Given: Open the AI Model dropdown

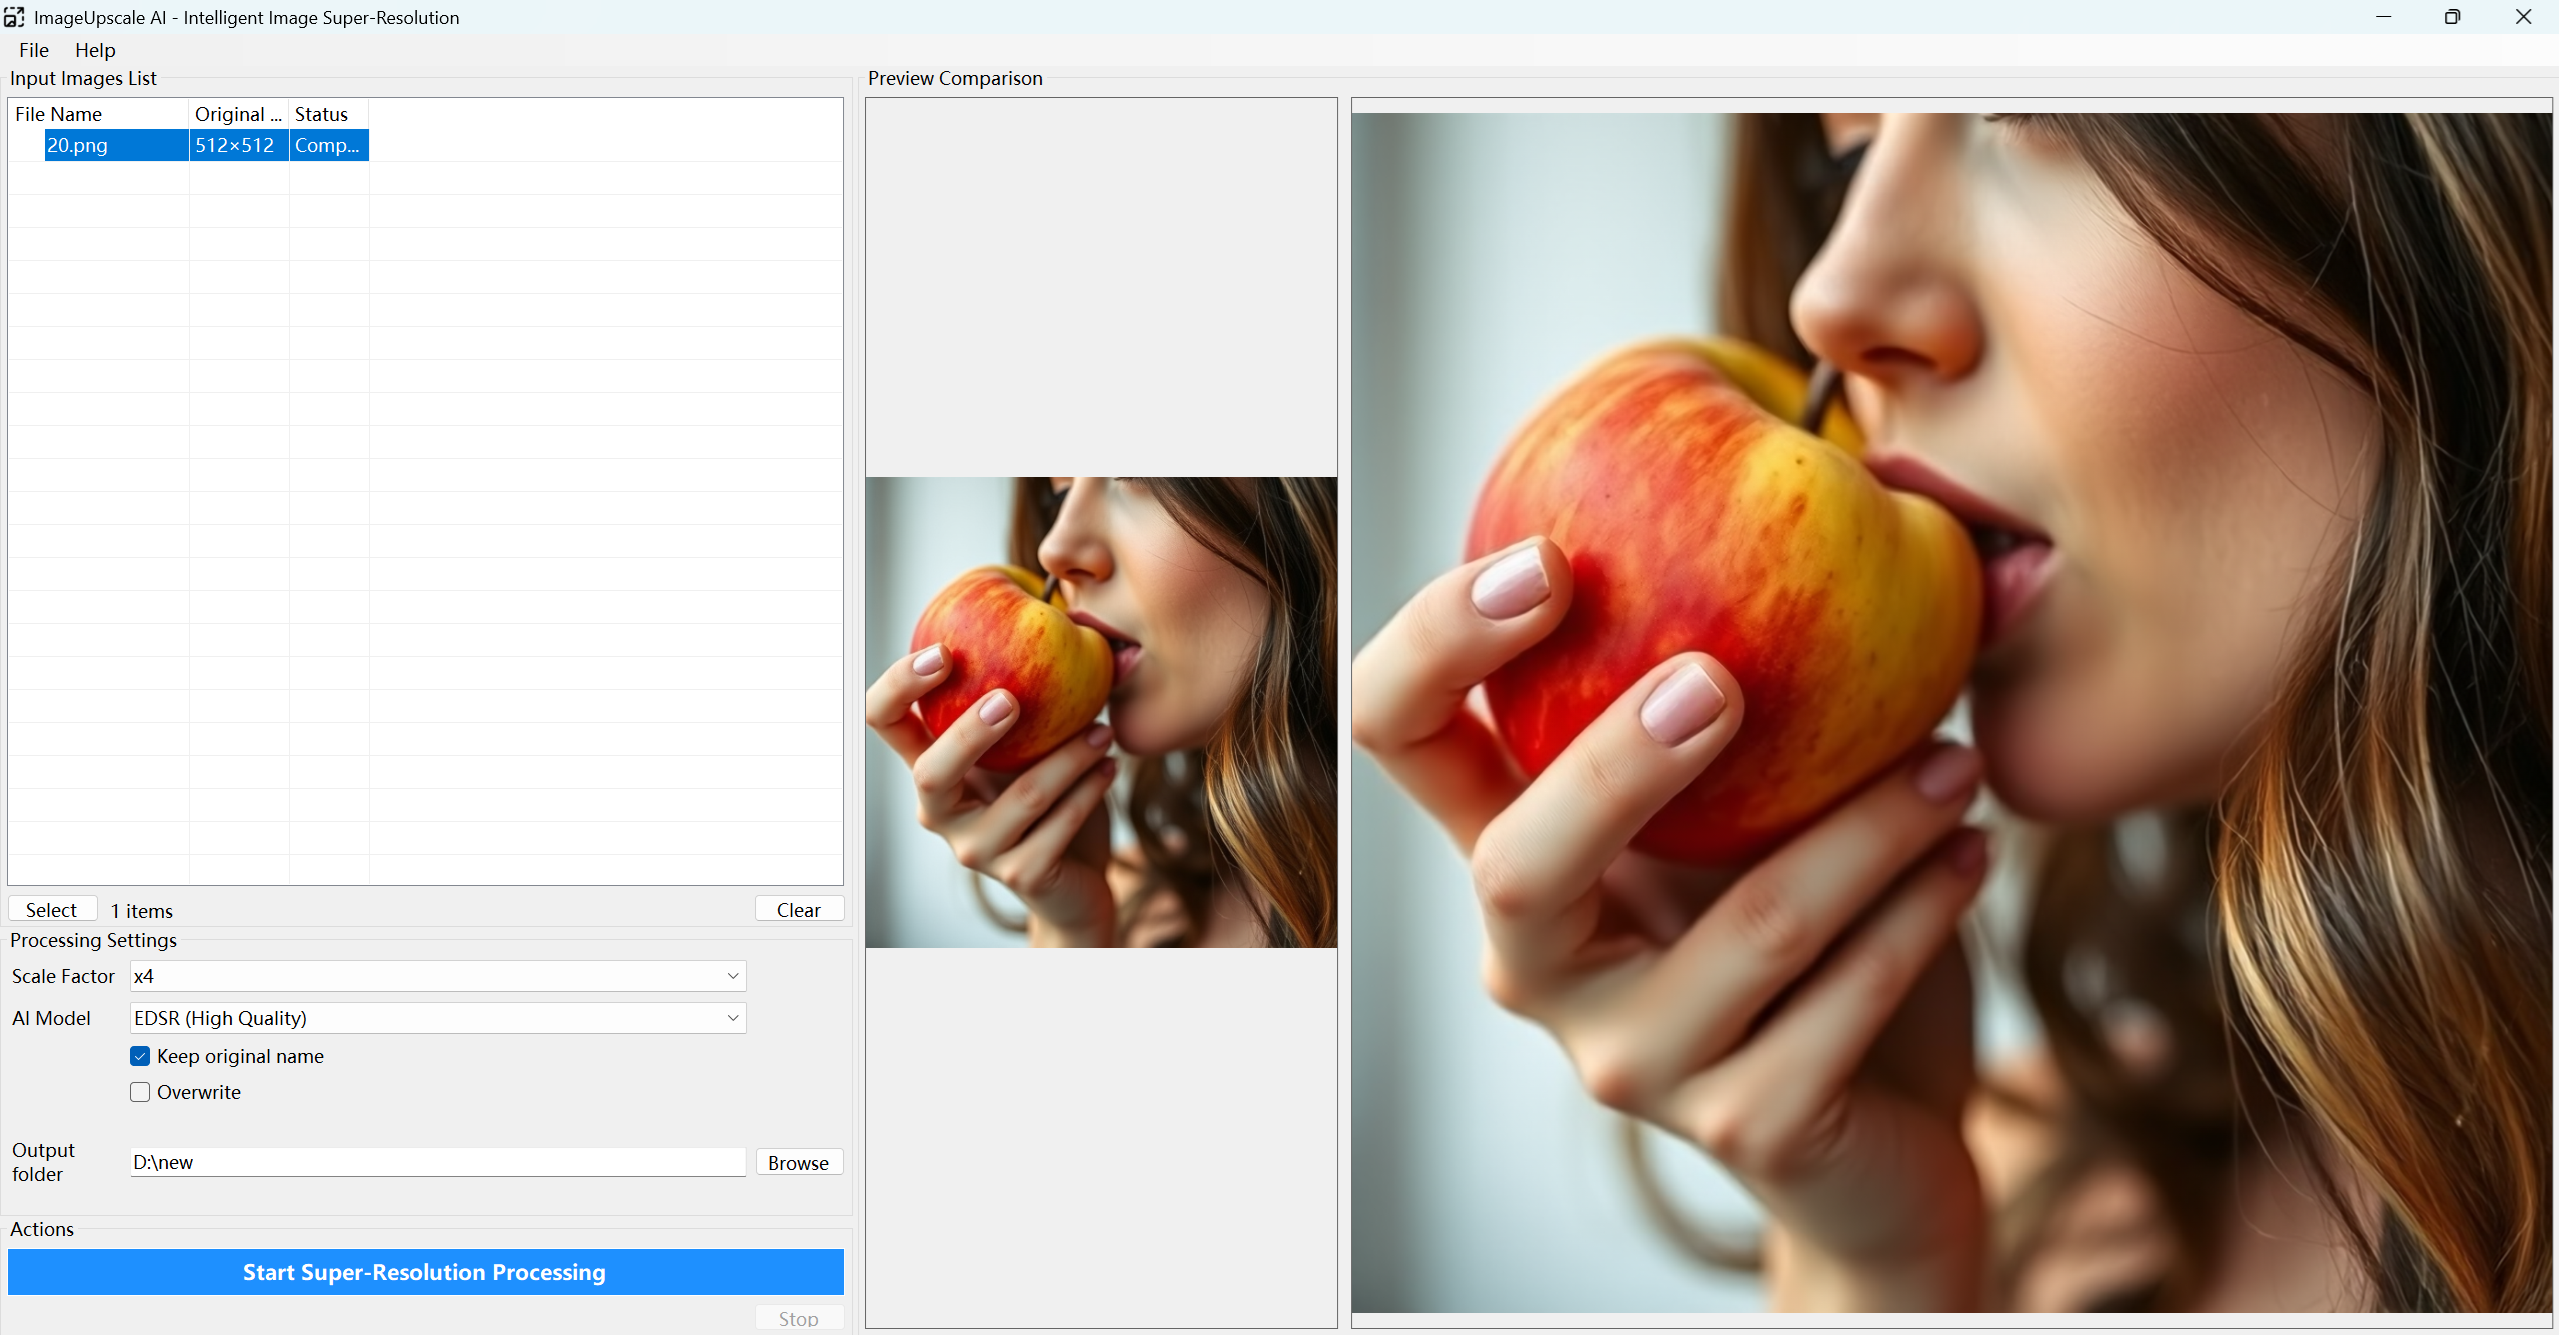Looking at the screenshot, I should [436, 1018].
